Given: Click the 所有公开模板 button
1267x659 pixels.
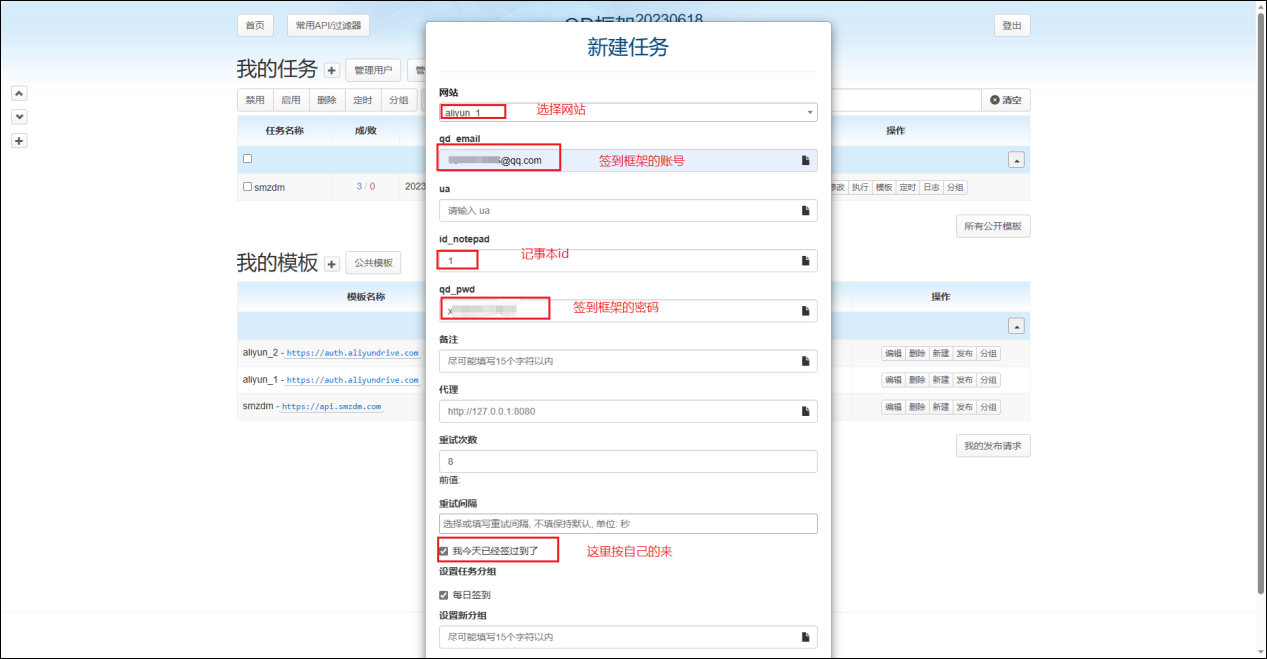Looking at the screenshot, I should pyautogui.click(x=992, y=227).
